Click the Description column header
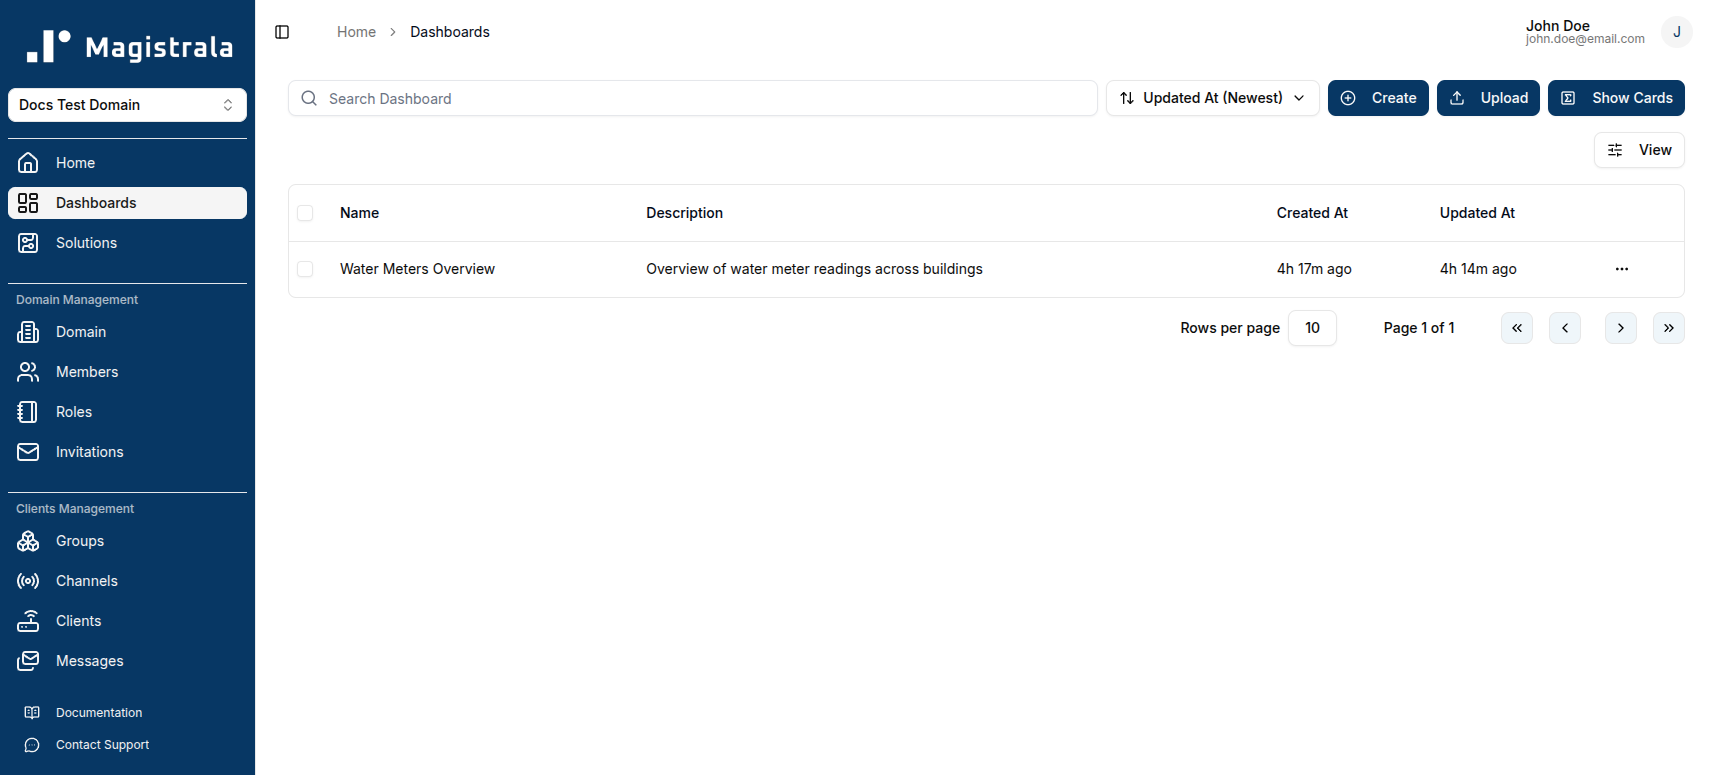Viewport: 1717px width, 775px height. [x=684, y=213]
